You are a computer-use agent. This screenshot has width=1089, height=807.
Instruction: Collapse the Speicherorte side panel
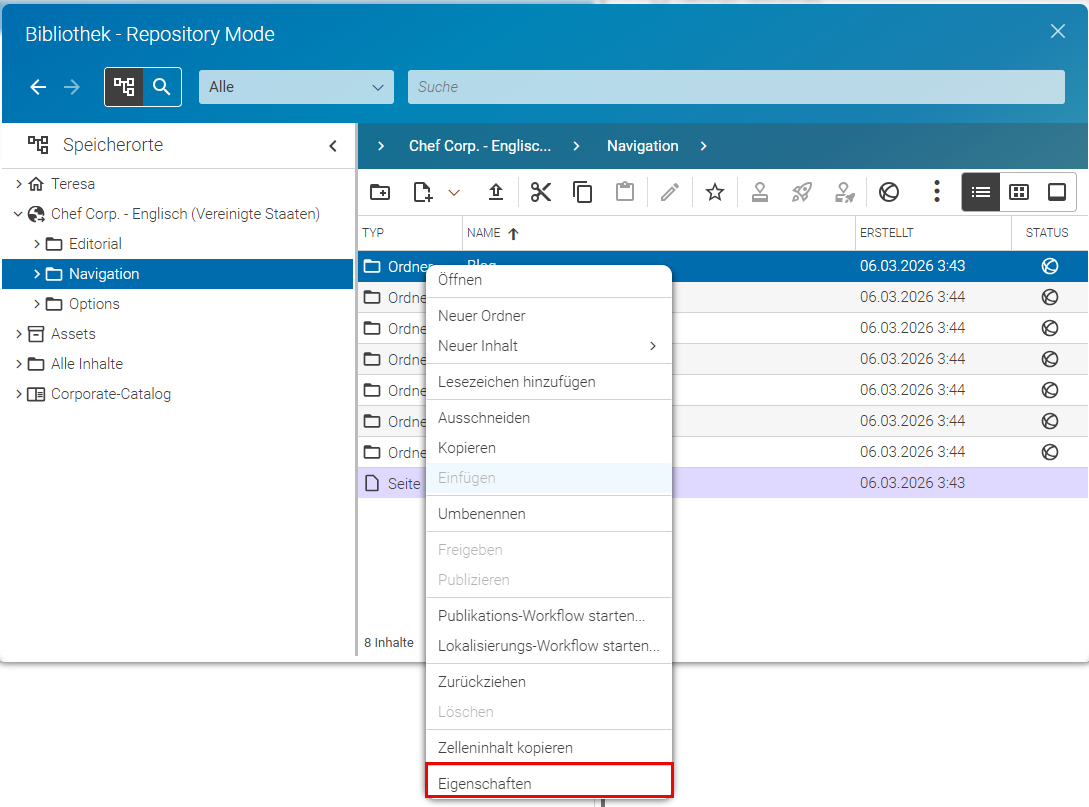point(333,146)
